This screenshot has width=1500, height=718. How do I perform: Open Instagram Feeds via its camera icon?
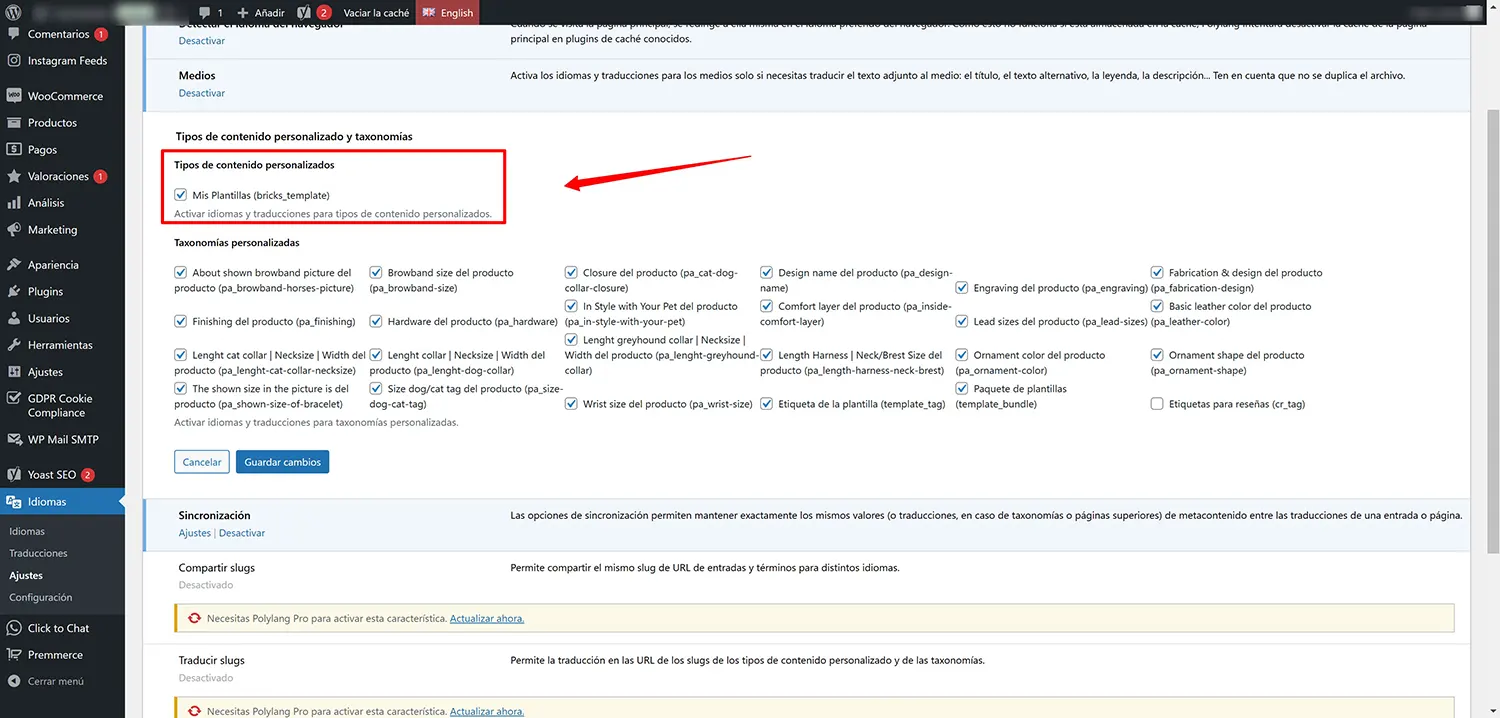14,61
